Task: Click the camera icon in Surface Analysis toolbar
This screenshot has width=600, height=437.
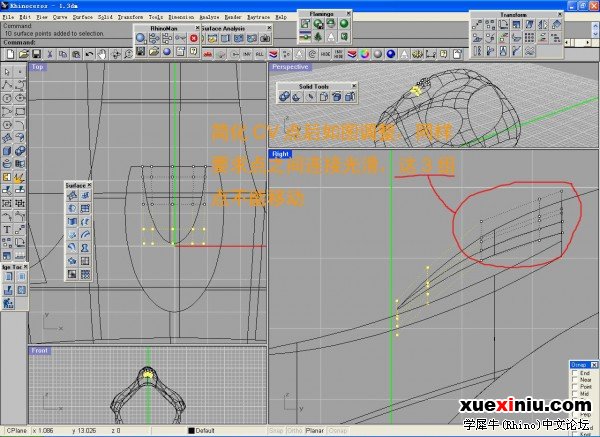Action: coord(265,38)
